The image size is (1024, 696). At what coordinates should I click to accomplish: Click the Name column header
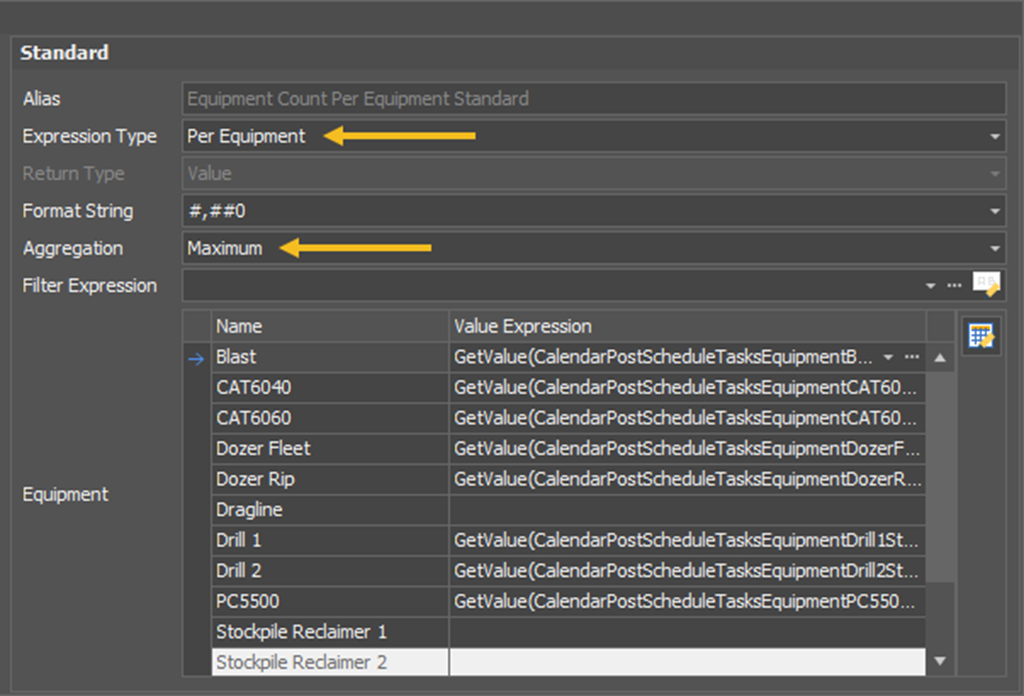[330, 326]
